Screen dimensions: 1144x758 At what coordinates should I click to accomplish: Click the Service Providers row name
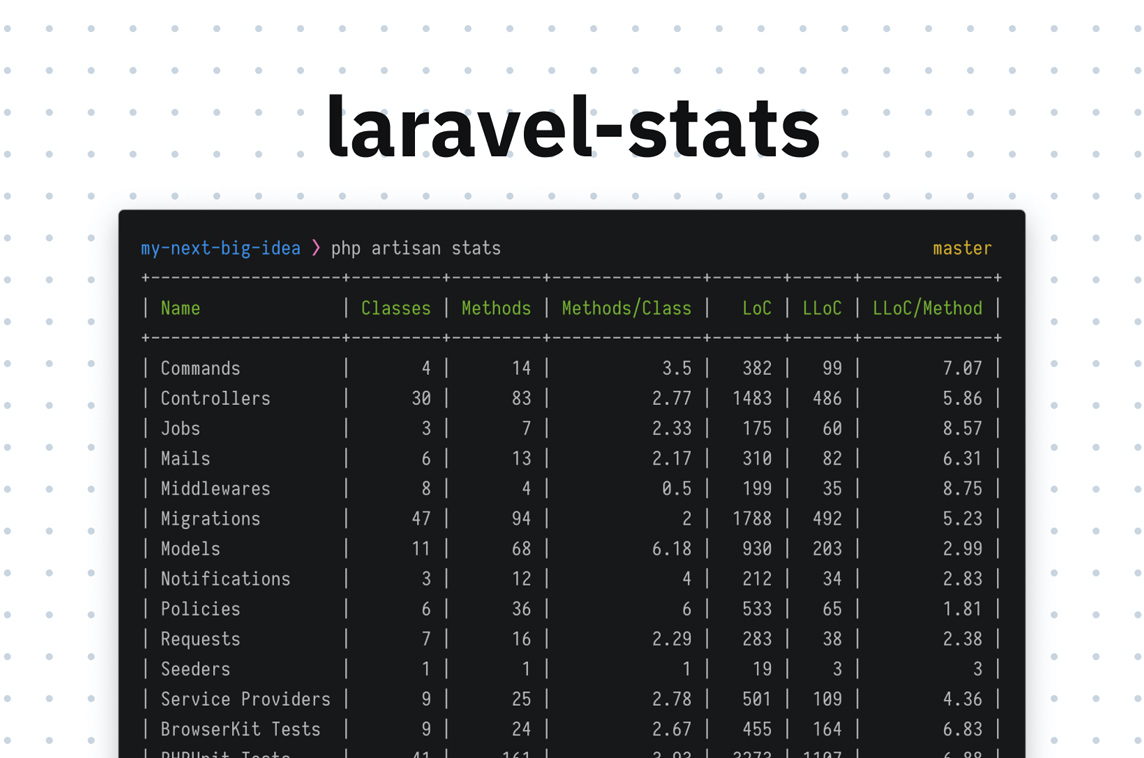[x=245, y=699]
